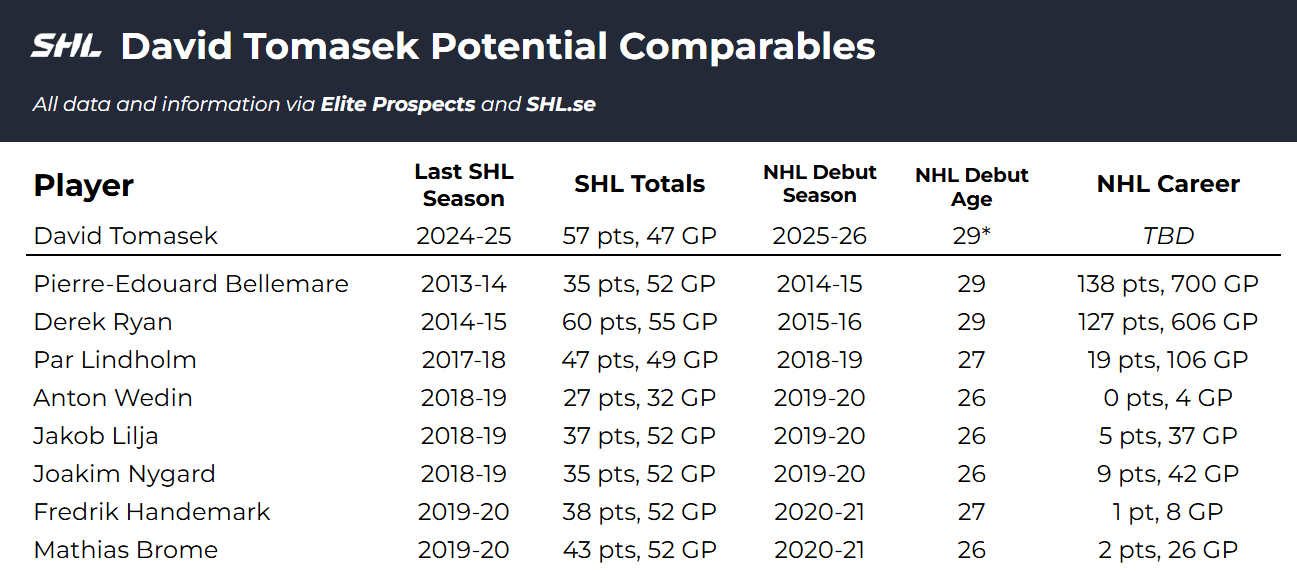The height and width of the screenshot is (571, 1297).
Task: Select Fredrik Handemark's name
Action: pos(152,512)
